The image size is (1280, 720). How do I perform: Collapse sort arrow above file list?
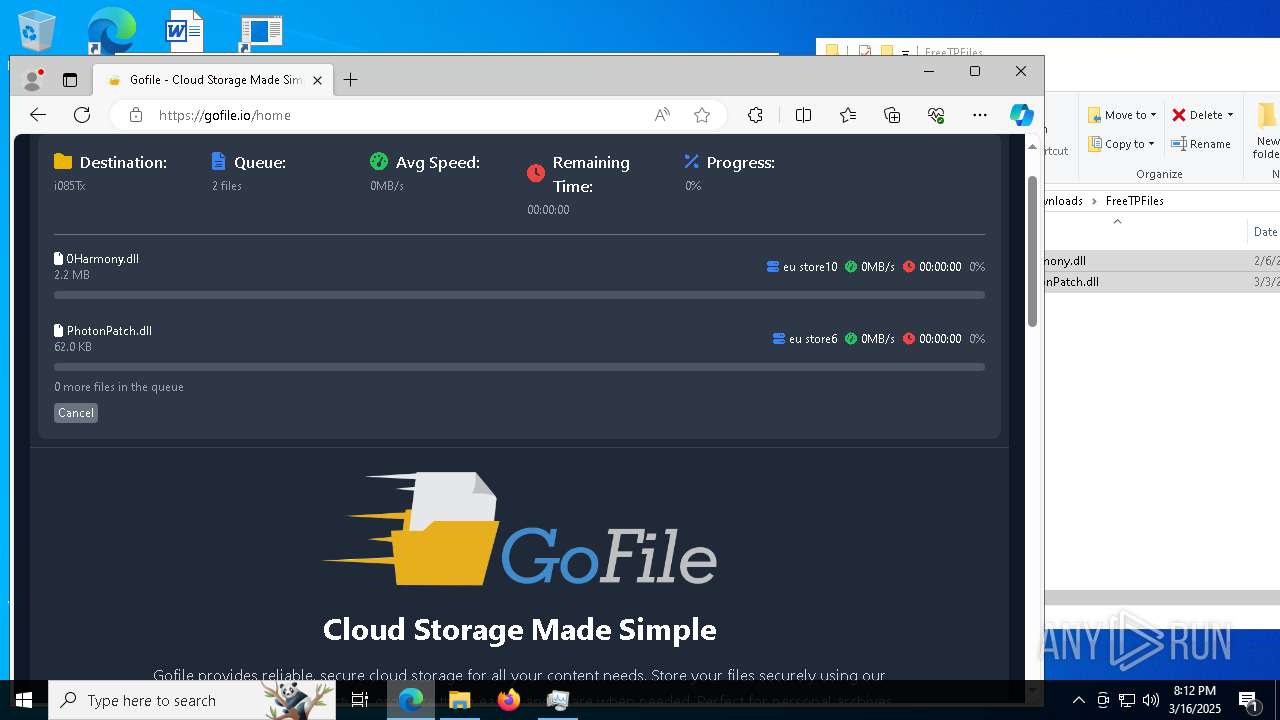(1117, 222)
